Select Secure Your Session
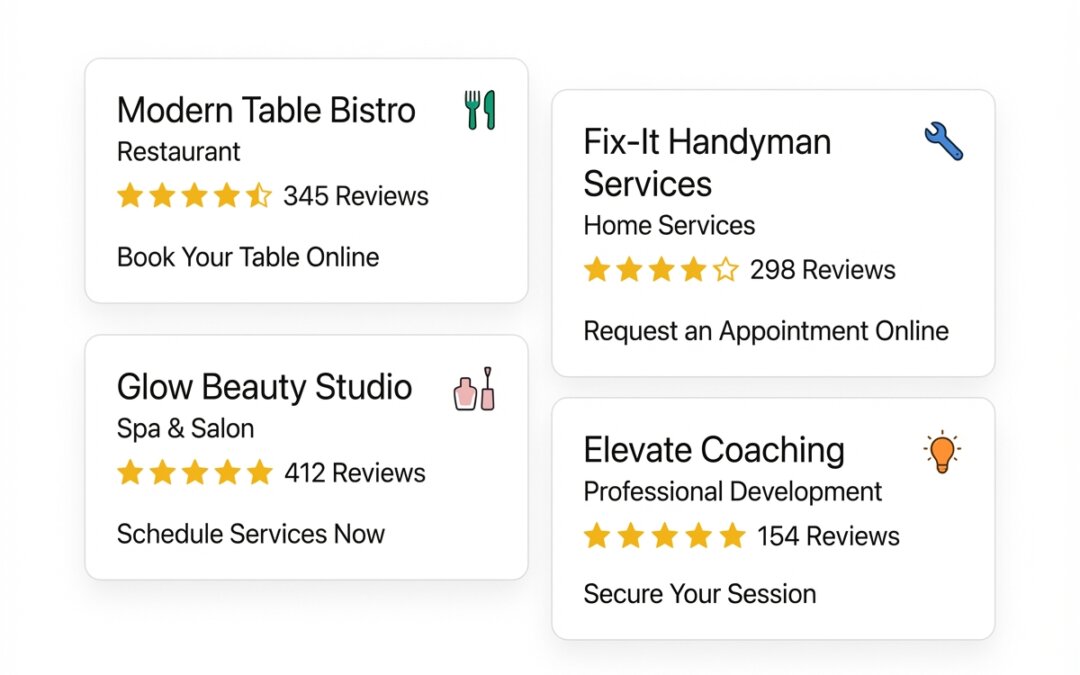This screenshot has height=675, width=1080. 700,594
